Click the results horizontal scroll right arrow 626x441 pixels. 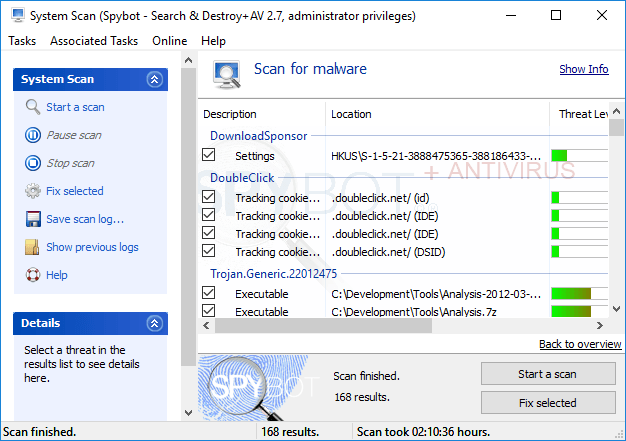pyautogui.click(x=600, y=326)
